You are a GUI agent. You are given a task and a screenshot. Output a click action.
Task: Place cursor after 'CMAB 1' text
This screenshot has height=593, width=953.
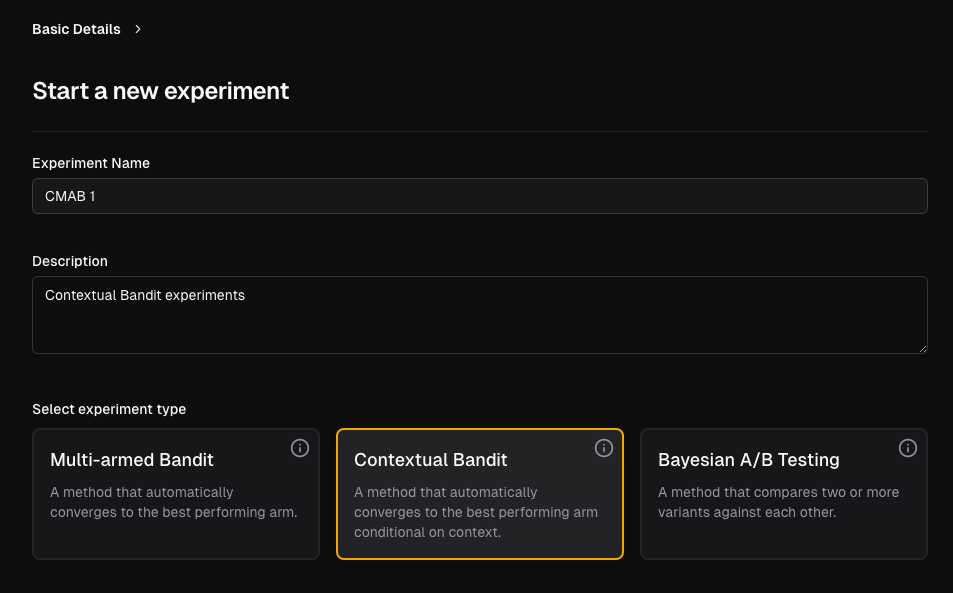pos(96,196)
